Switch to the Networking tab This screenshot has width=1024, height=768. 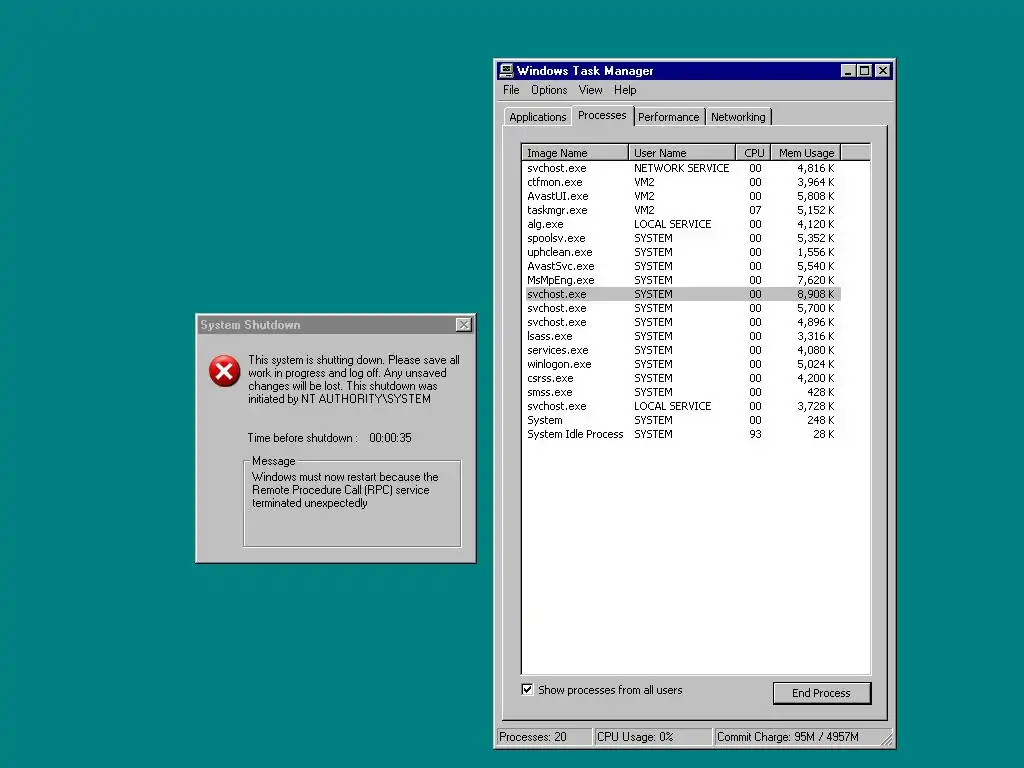pos(738,117)
